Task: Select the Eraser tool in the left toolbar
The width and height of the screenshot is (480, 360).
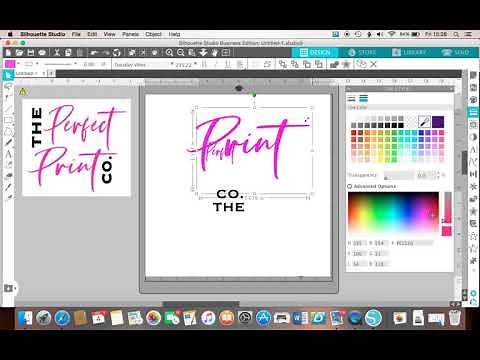Action: (x=8, y=176)
